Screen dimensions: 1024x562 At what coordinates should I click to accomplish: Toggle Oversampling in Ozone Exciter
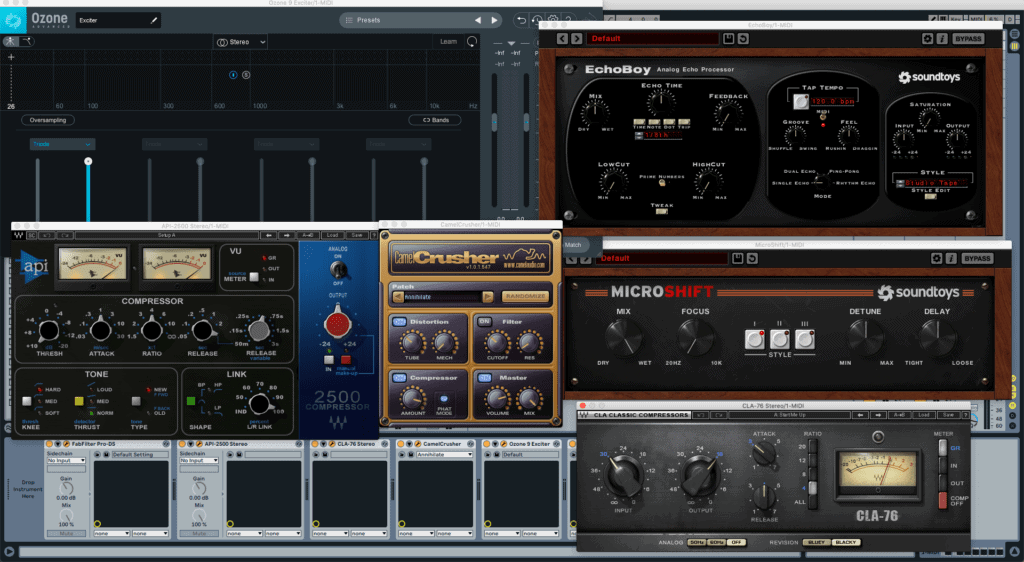(48, 120)
